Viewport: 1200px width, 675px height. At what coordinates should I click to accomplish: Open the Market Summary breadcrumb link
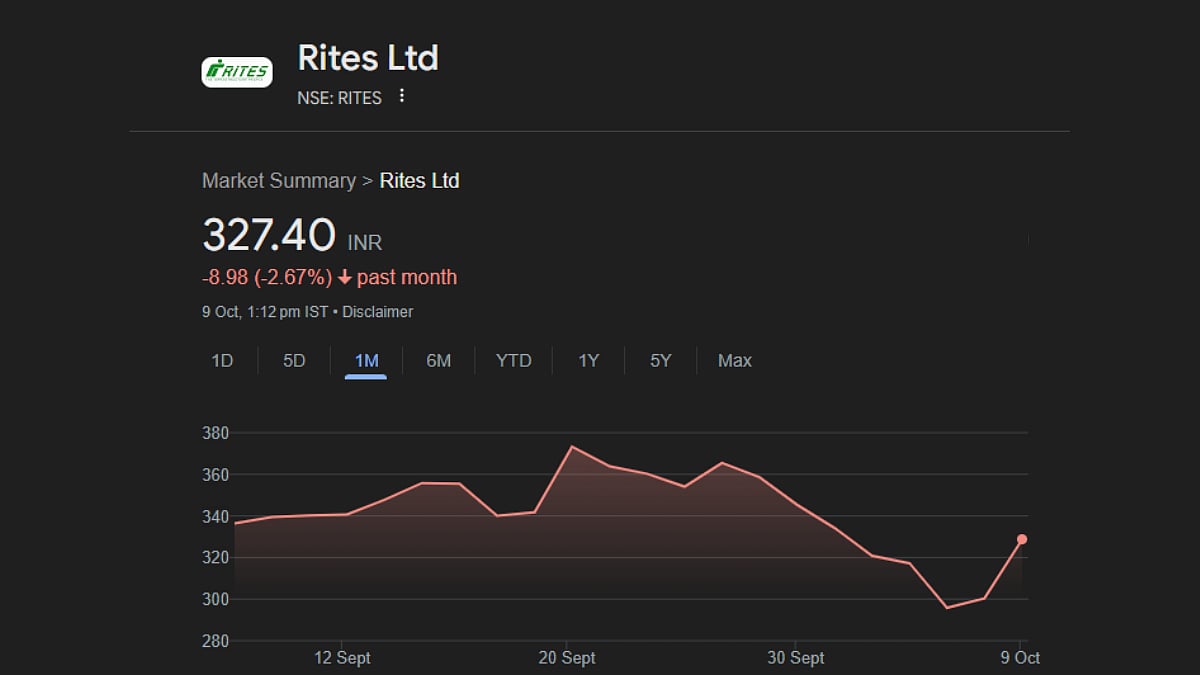[279, 181]
